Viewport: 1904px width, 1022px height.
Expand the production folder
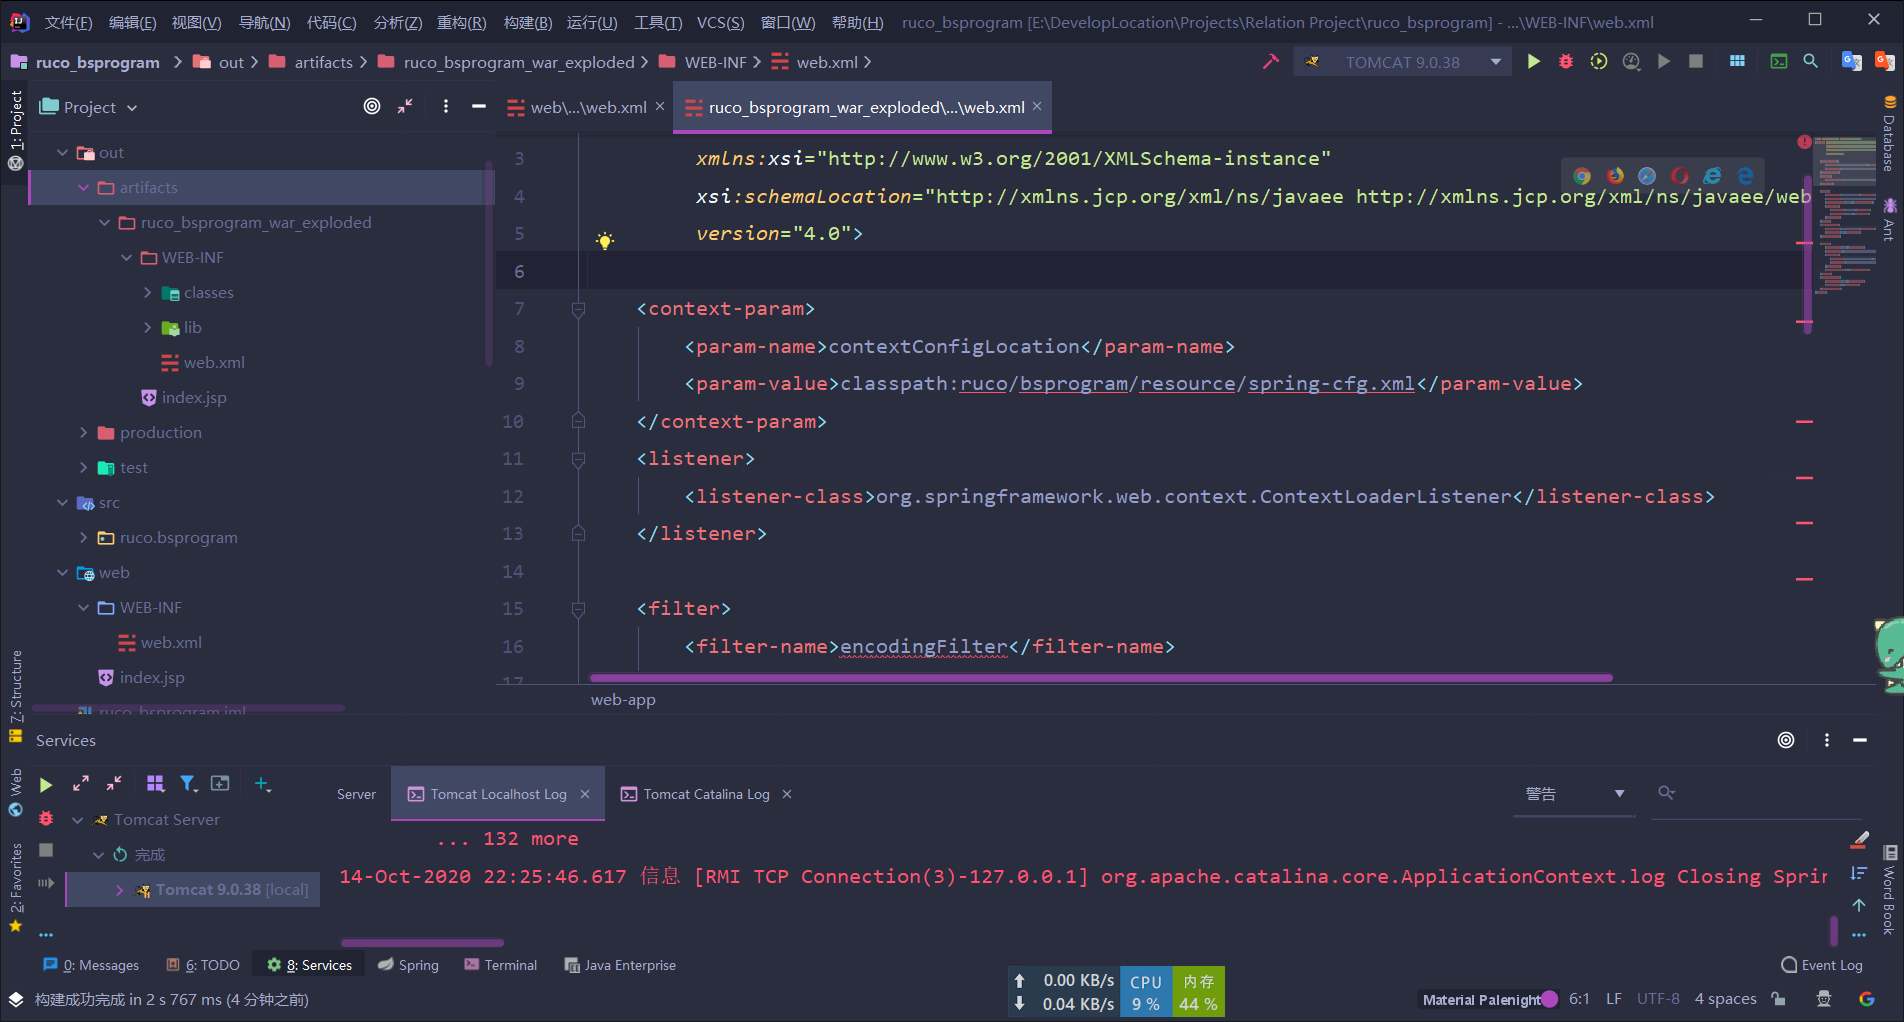click(x=84, y=432)
